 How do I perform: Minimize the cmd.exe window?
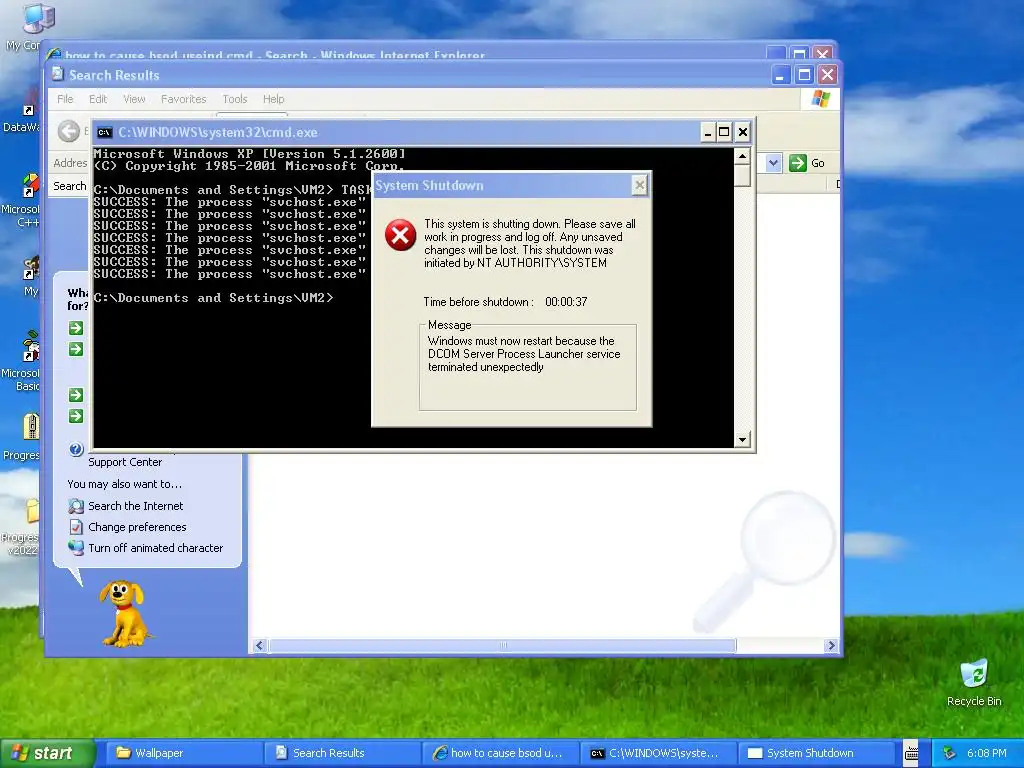click(x=708, y=133)
